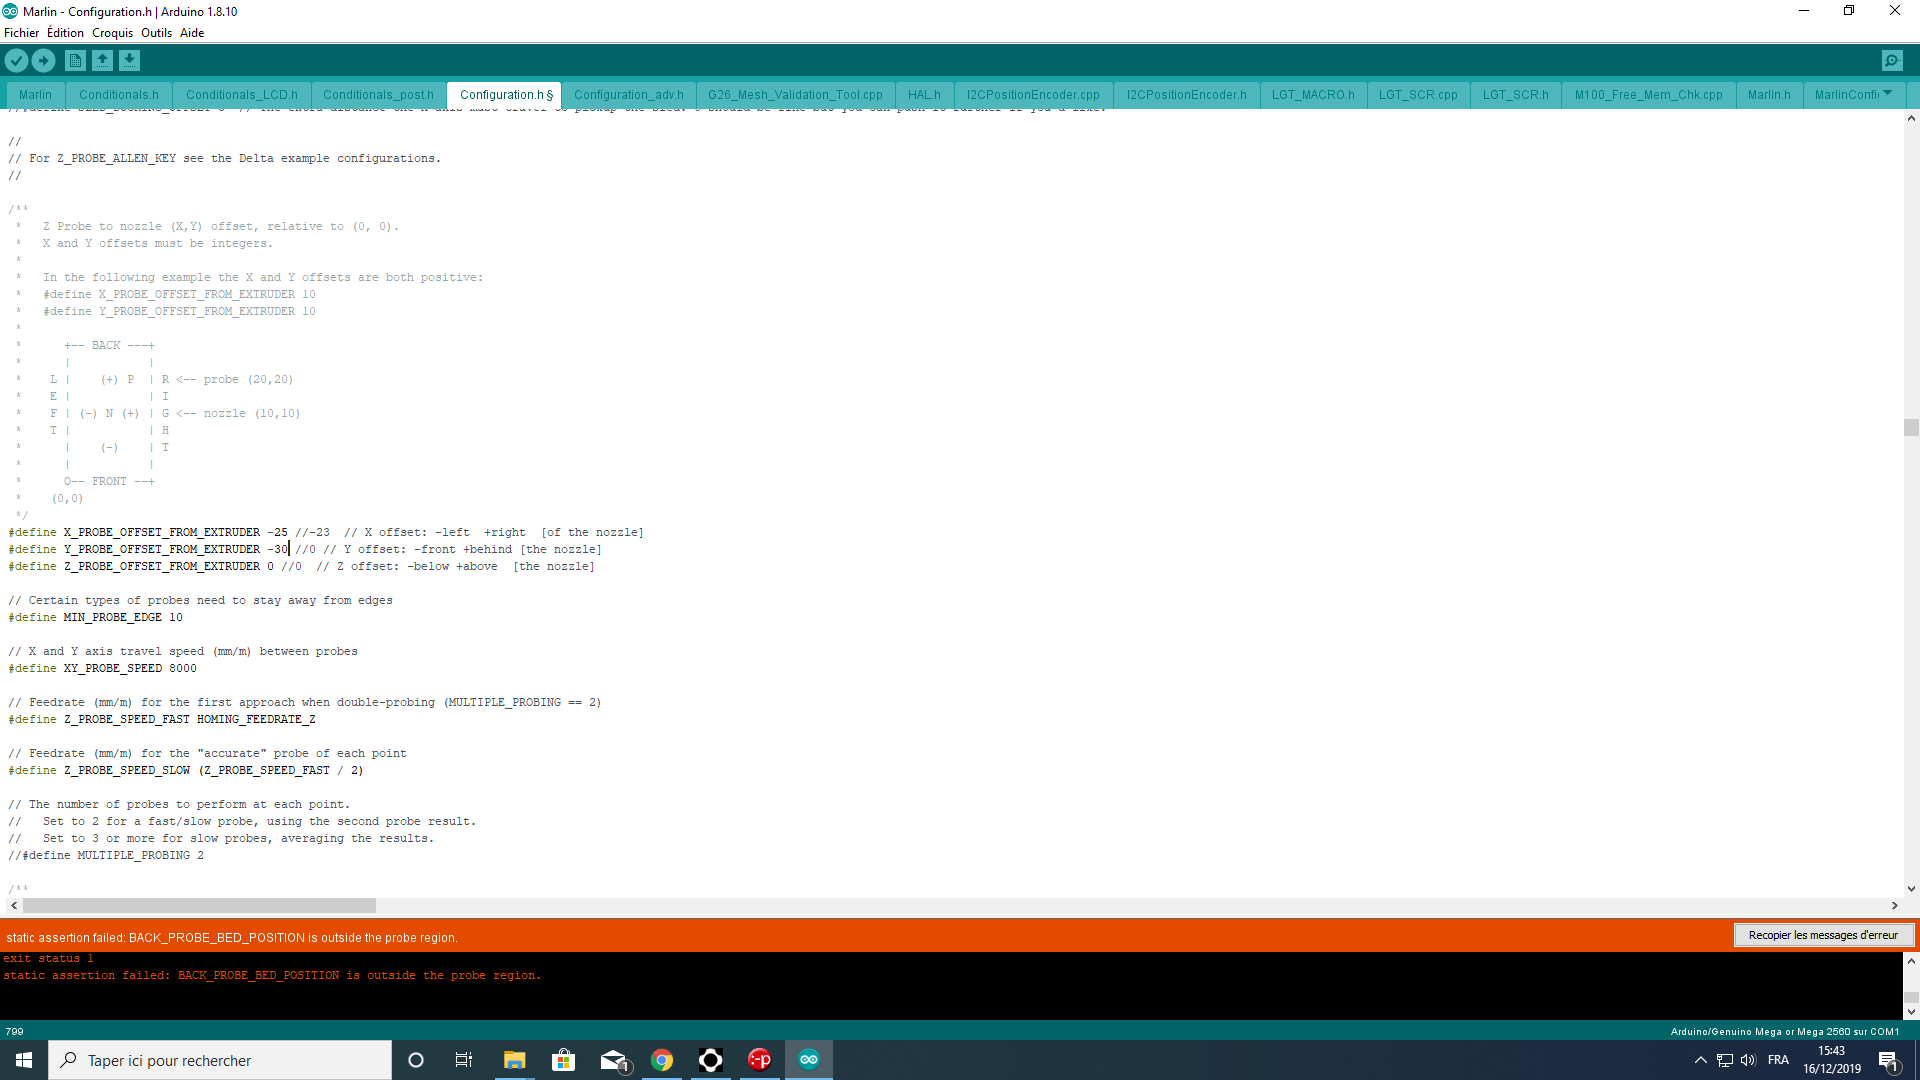Open Windows Start menu

pos(24,1060)
